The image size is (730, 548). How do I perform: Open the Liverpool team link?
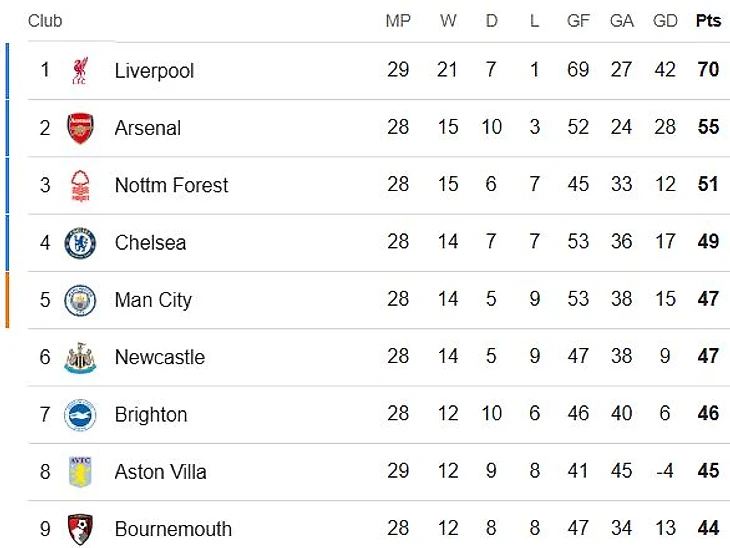(154, 71)
